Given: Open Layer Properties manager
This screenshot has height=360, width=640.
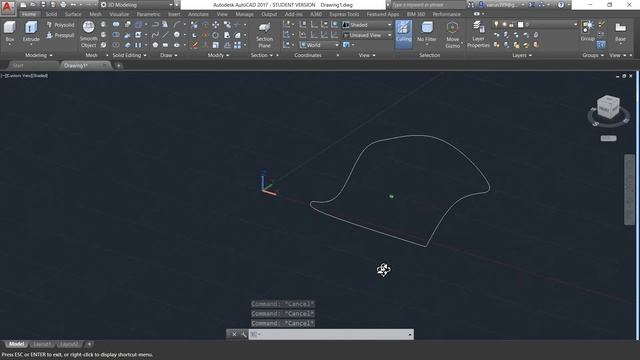Looking at the screenshot, I should tap(478, 34).
